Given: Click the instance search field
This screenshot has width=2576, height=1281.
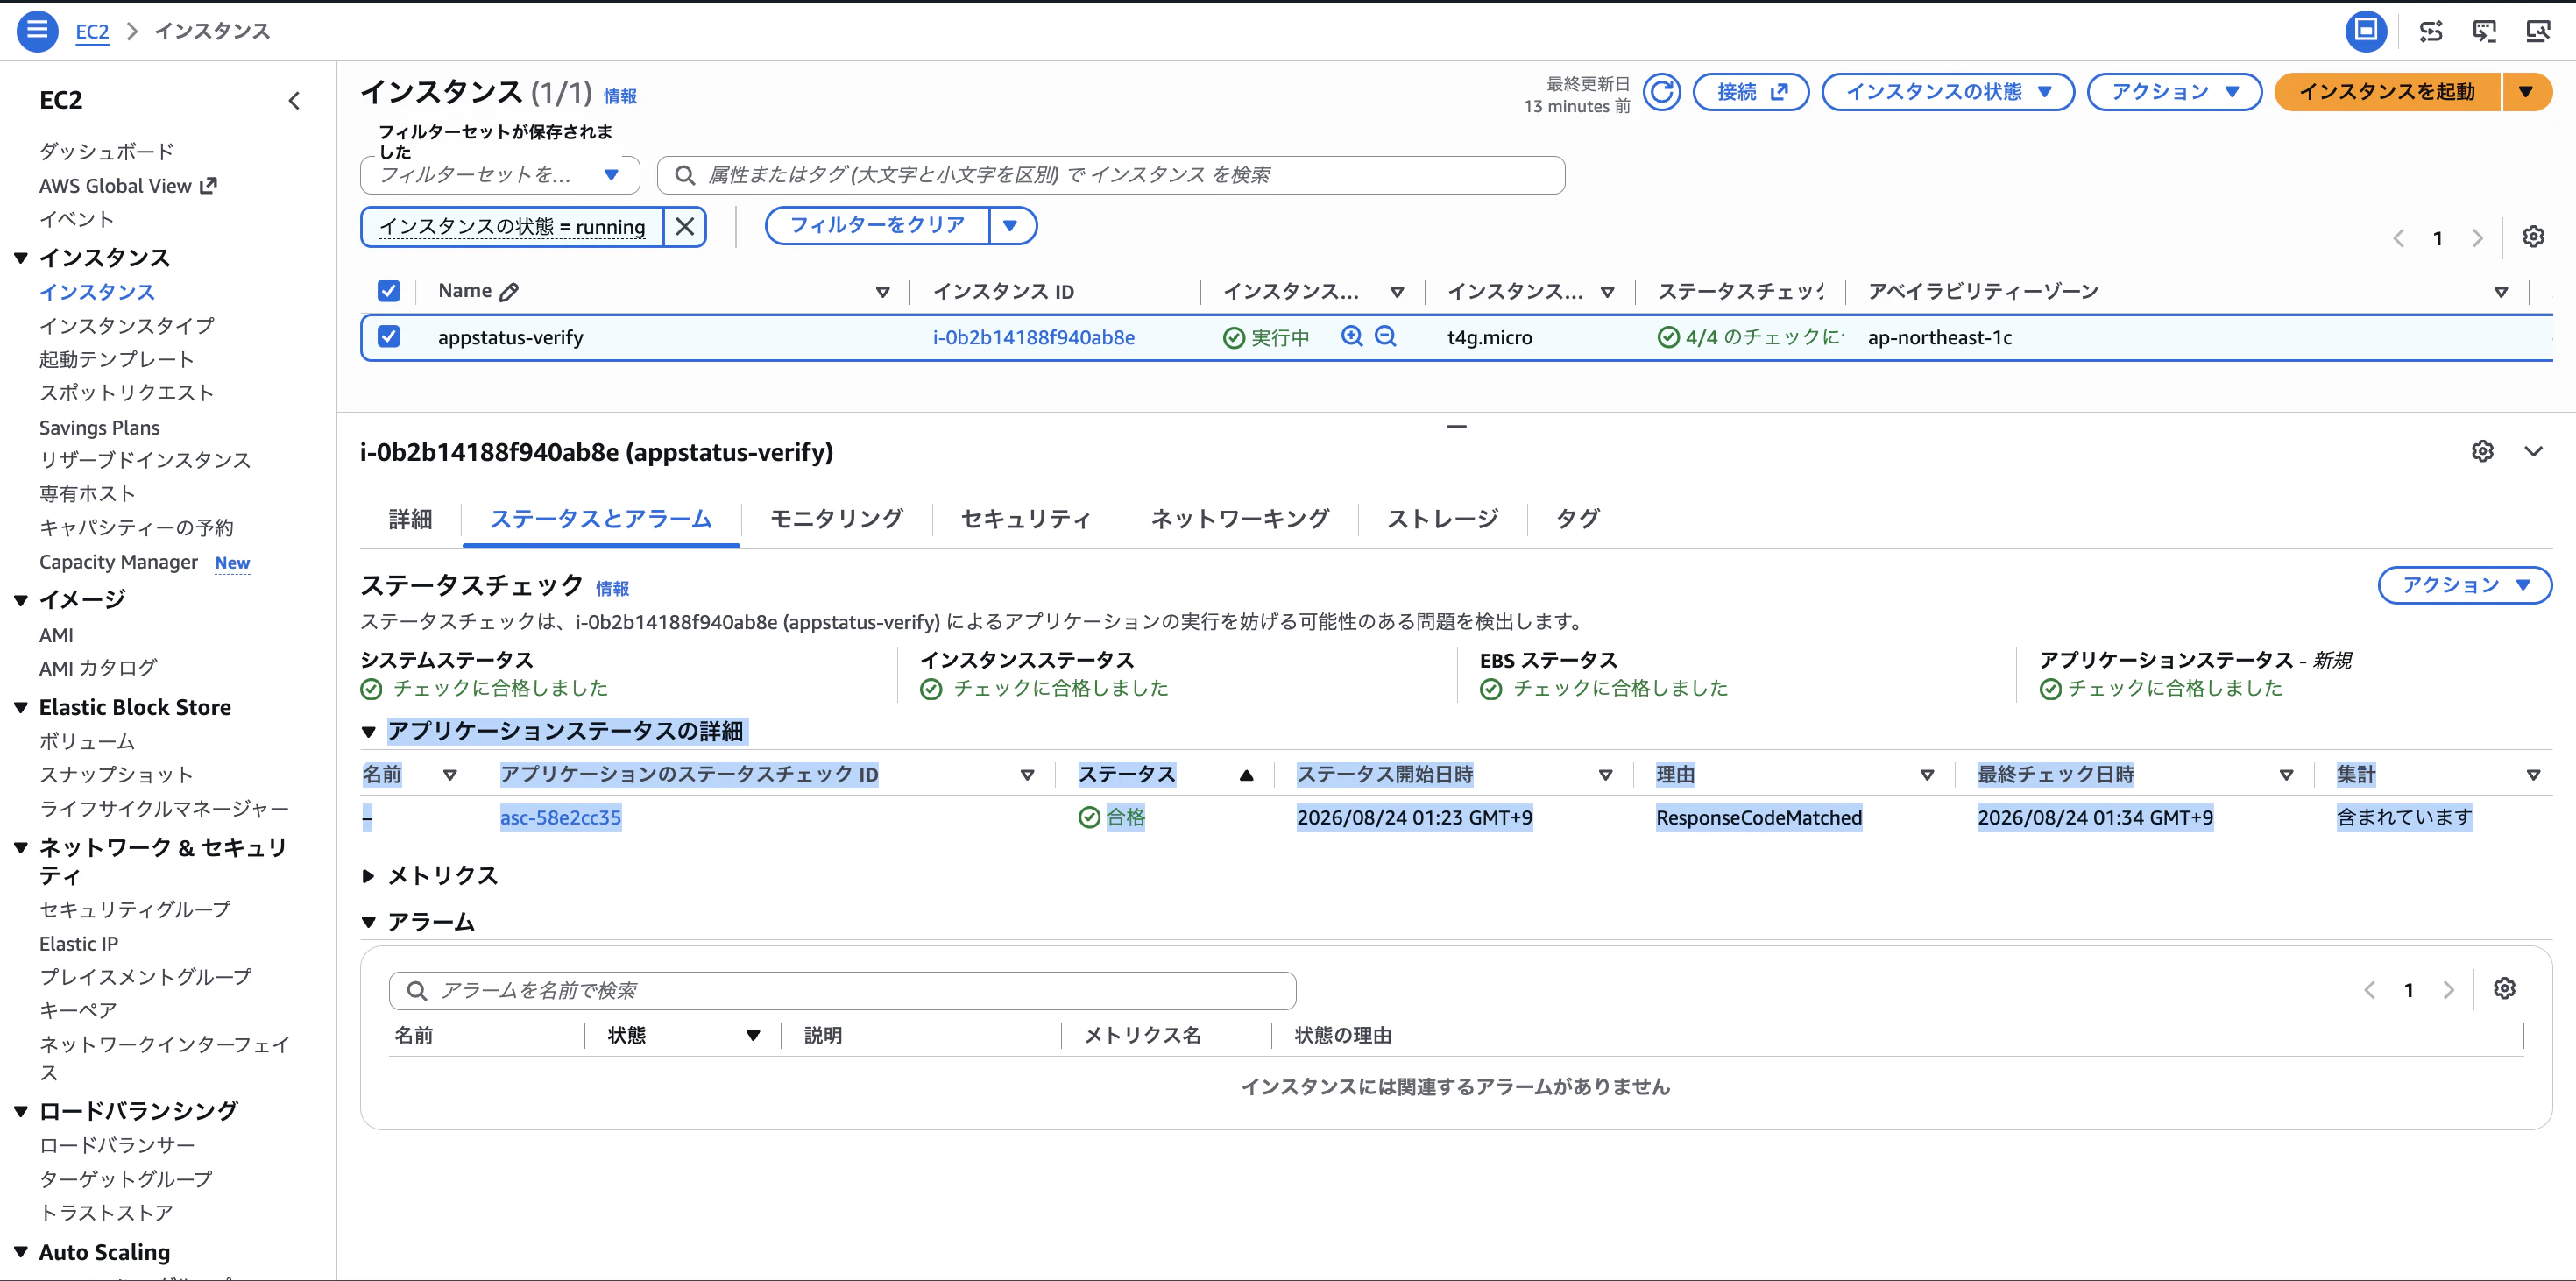Looking at the screenshot, I should (1110, 175).
